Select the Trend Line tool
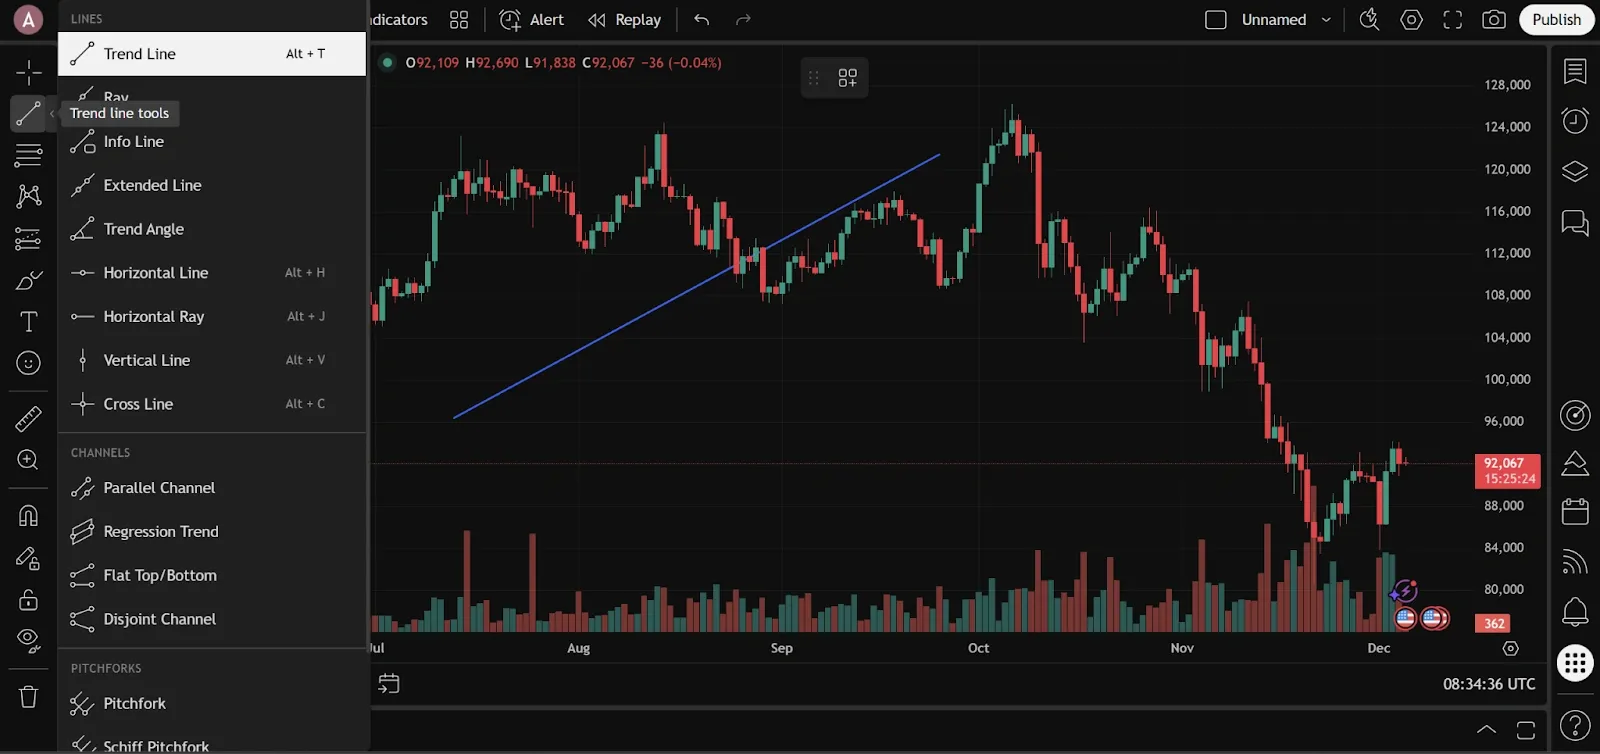 click(212, 54)
